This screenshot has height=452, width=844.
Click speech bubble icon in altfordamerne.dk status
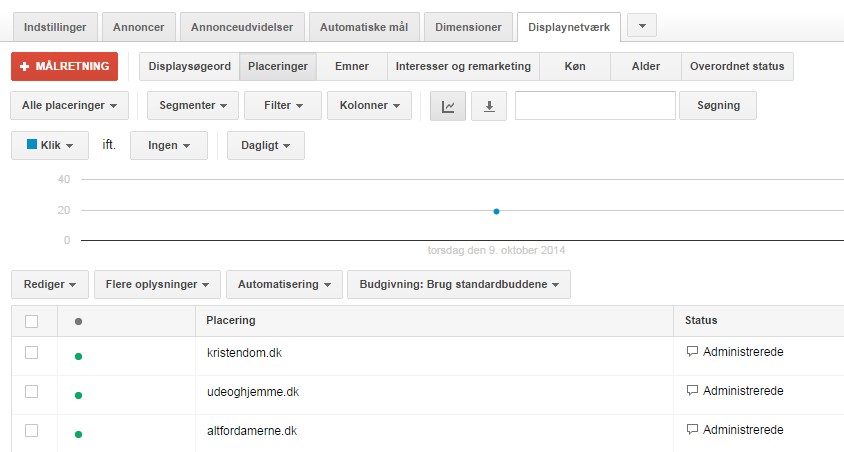coord(692,430)
